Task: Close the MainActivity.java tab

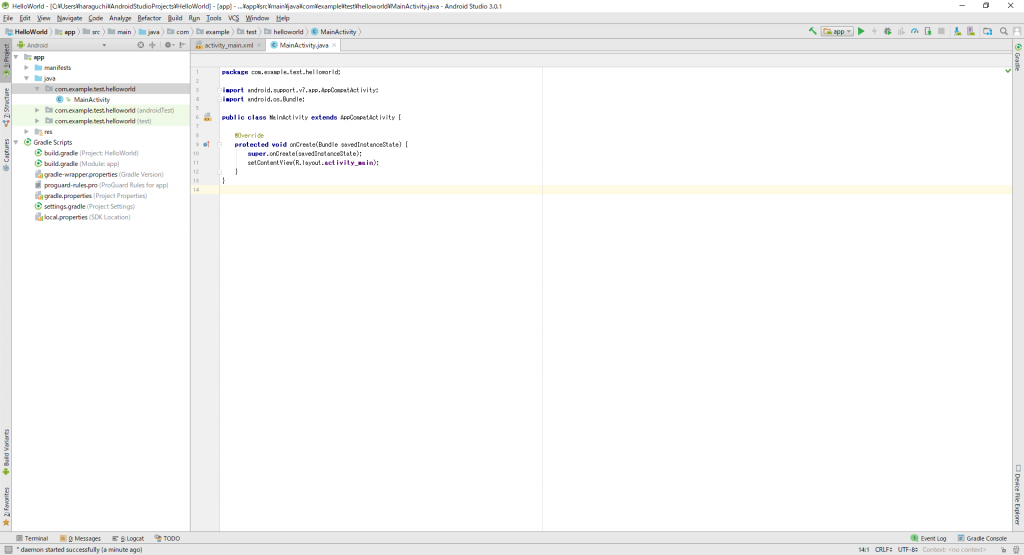Action: click(x=334, y=45)
